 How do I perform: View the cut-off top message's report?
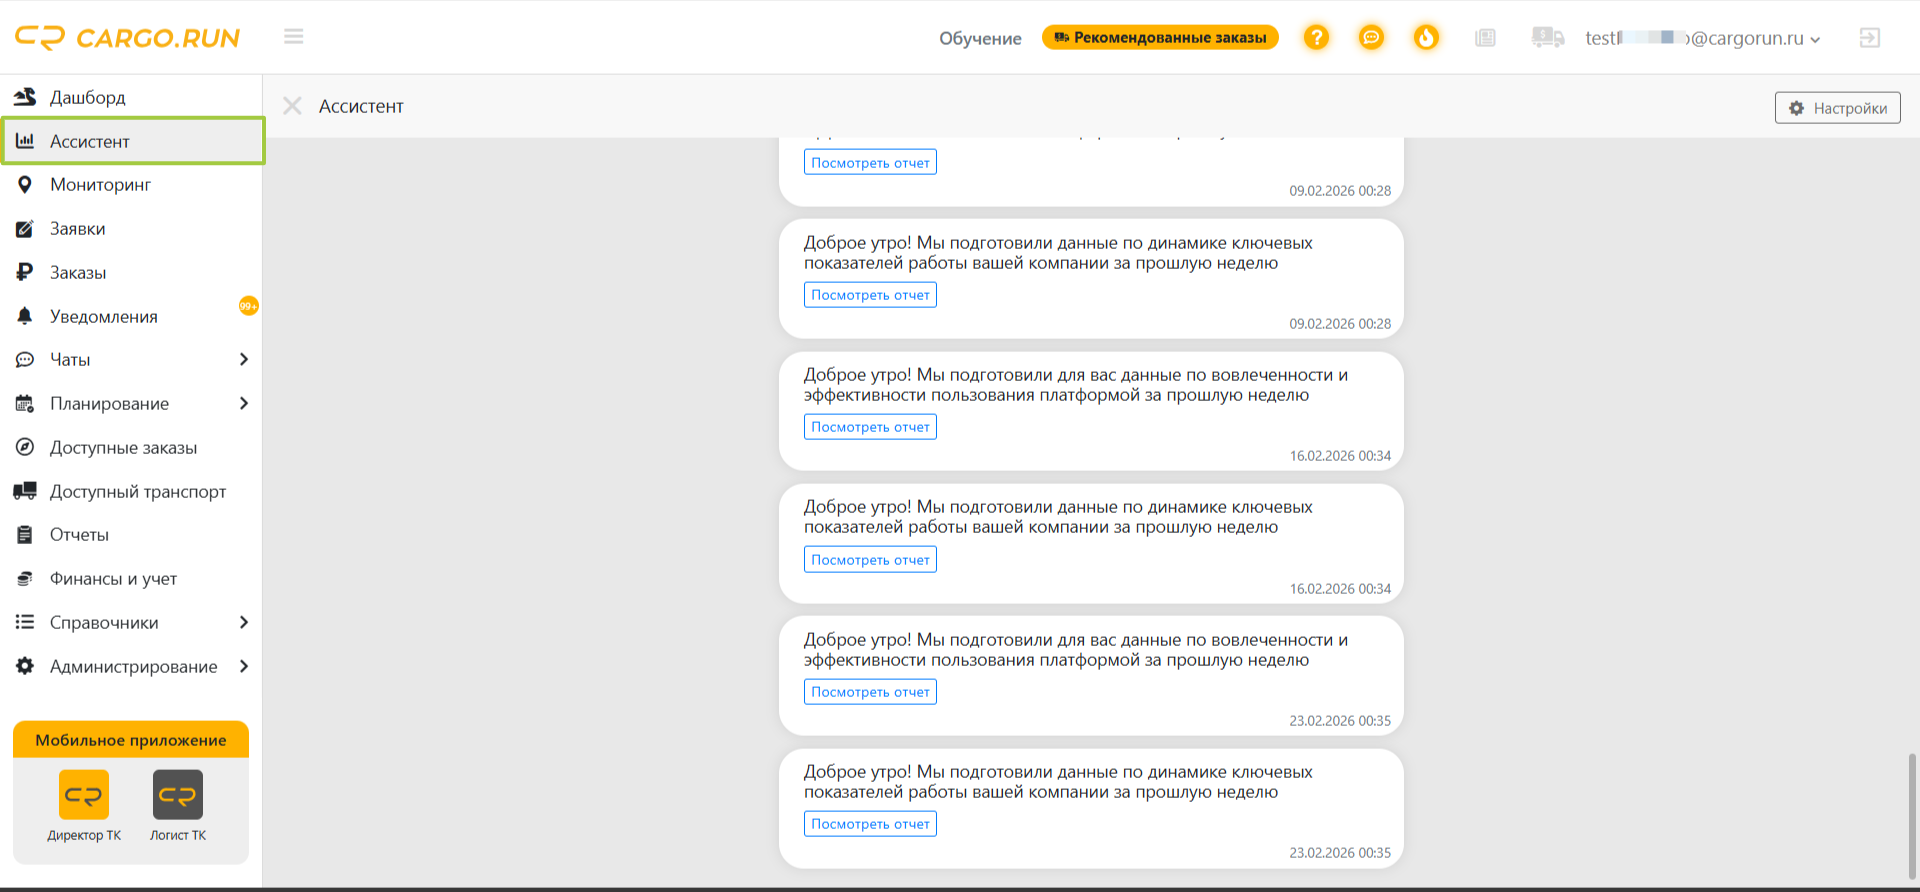870,162
